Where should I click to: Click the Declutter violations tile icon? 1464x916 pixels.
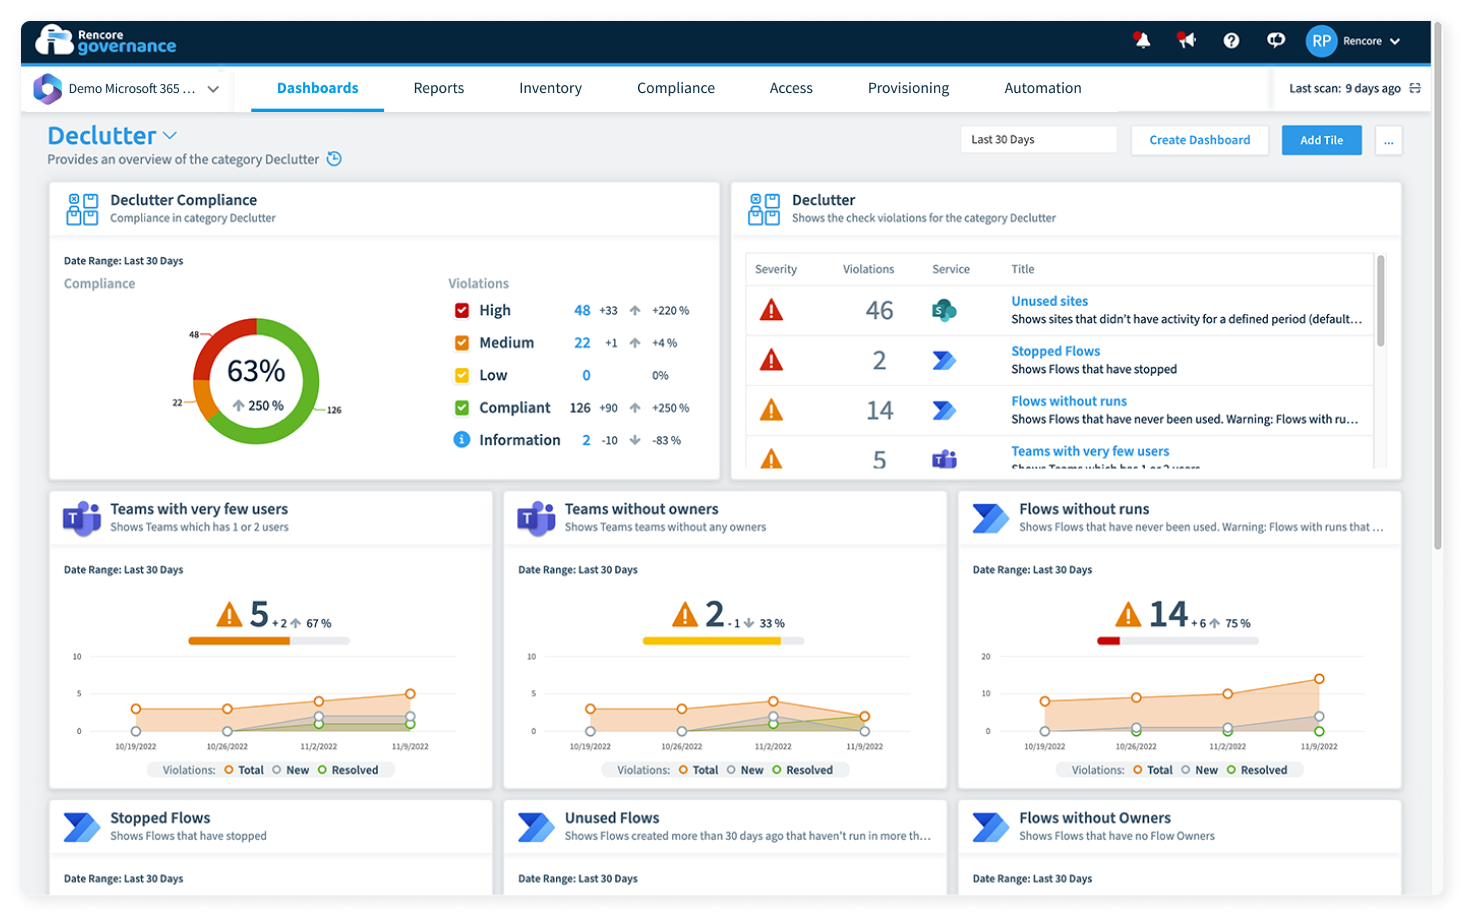point(764,209)
